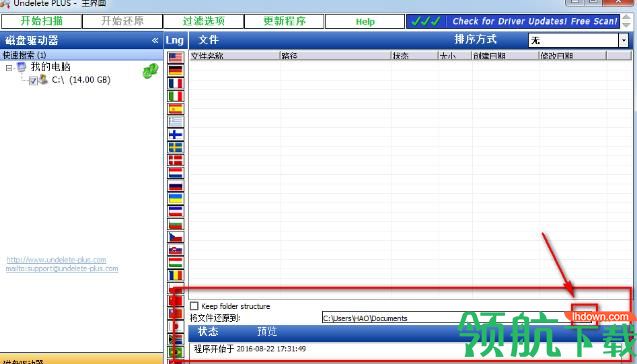Click Check for Driver Updates banner
Screen dimensions: 637x364
[x=513, y=21]
